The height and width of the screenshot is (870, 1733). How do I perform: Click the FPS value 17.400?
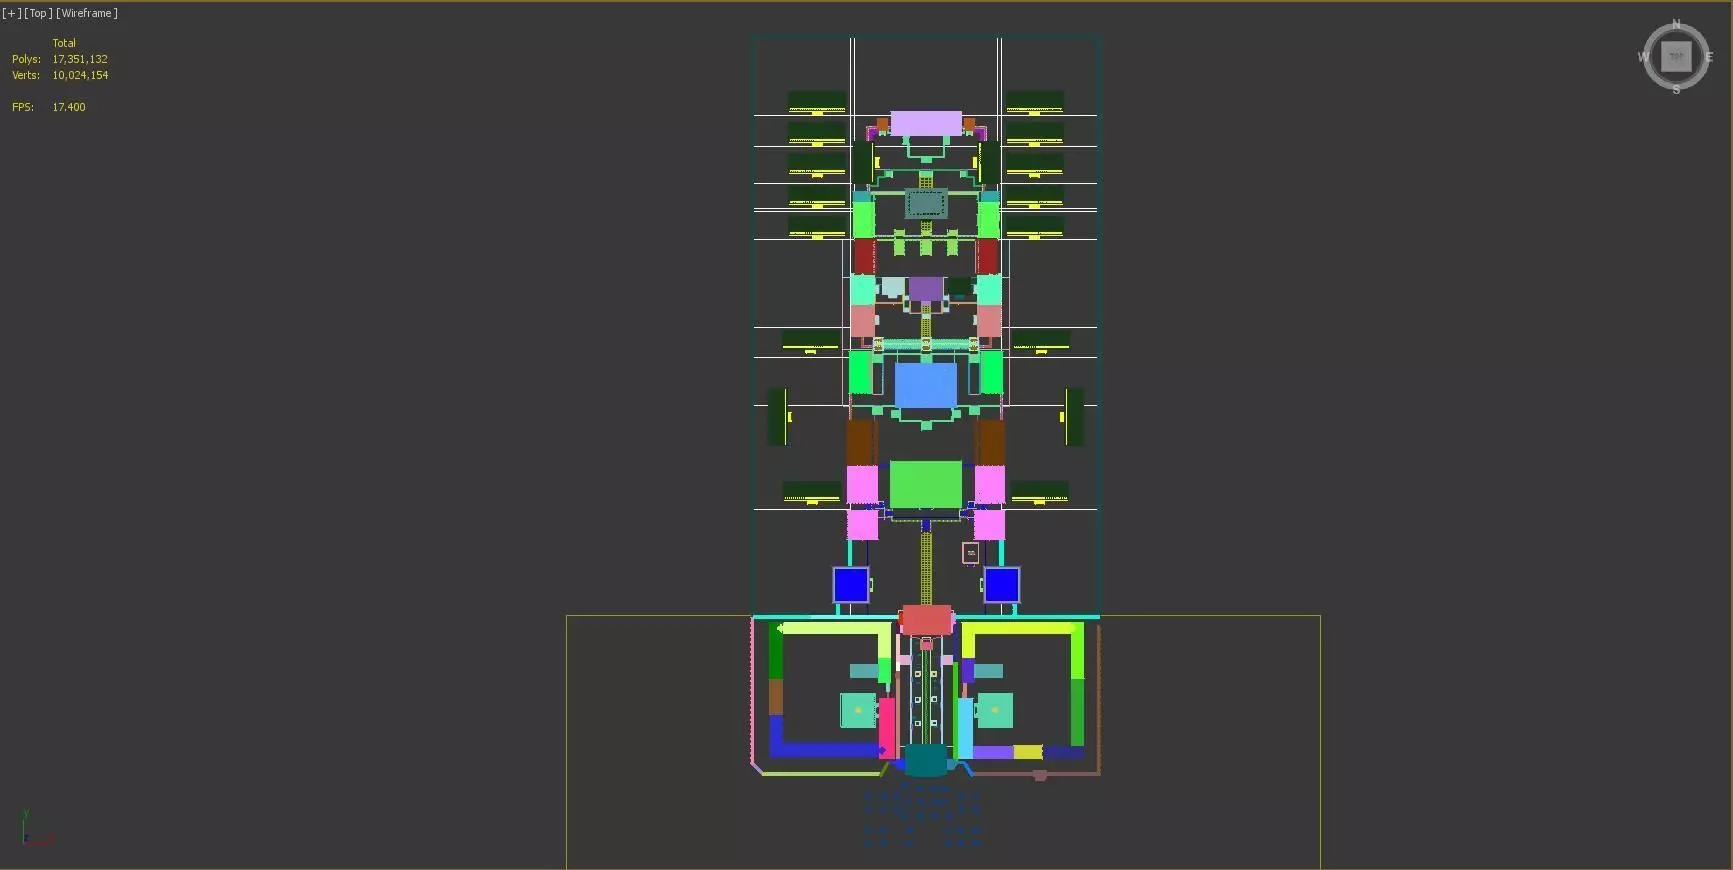[x=69, y=107]
